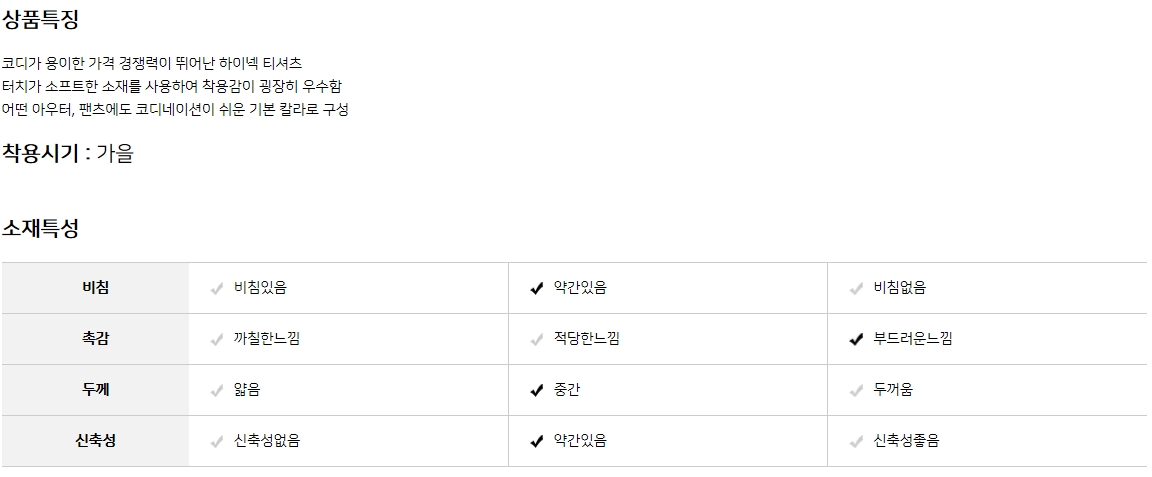1152x477 pixels.
Task: Click the checkmark icon next to 적당한느낌
Action: click(x=537, y=340)
